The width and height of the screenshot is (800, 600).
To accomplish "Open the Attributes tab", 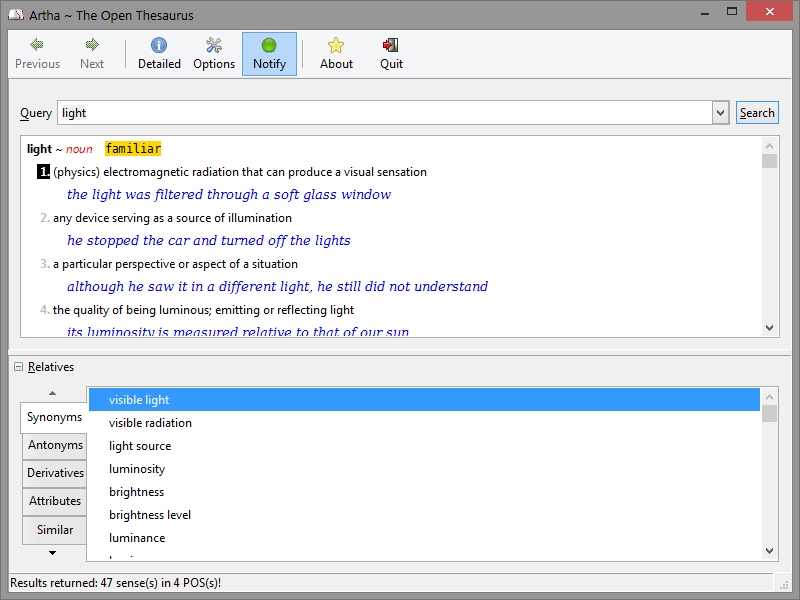I will pos(55,501).
